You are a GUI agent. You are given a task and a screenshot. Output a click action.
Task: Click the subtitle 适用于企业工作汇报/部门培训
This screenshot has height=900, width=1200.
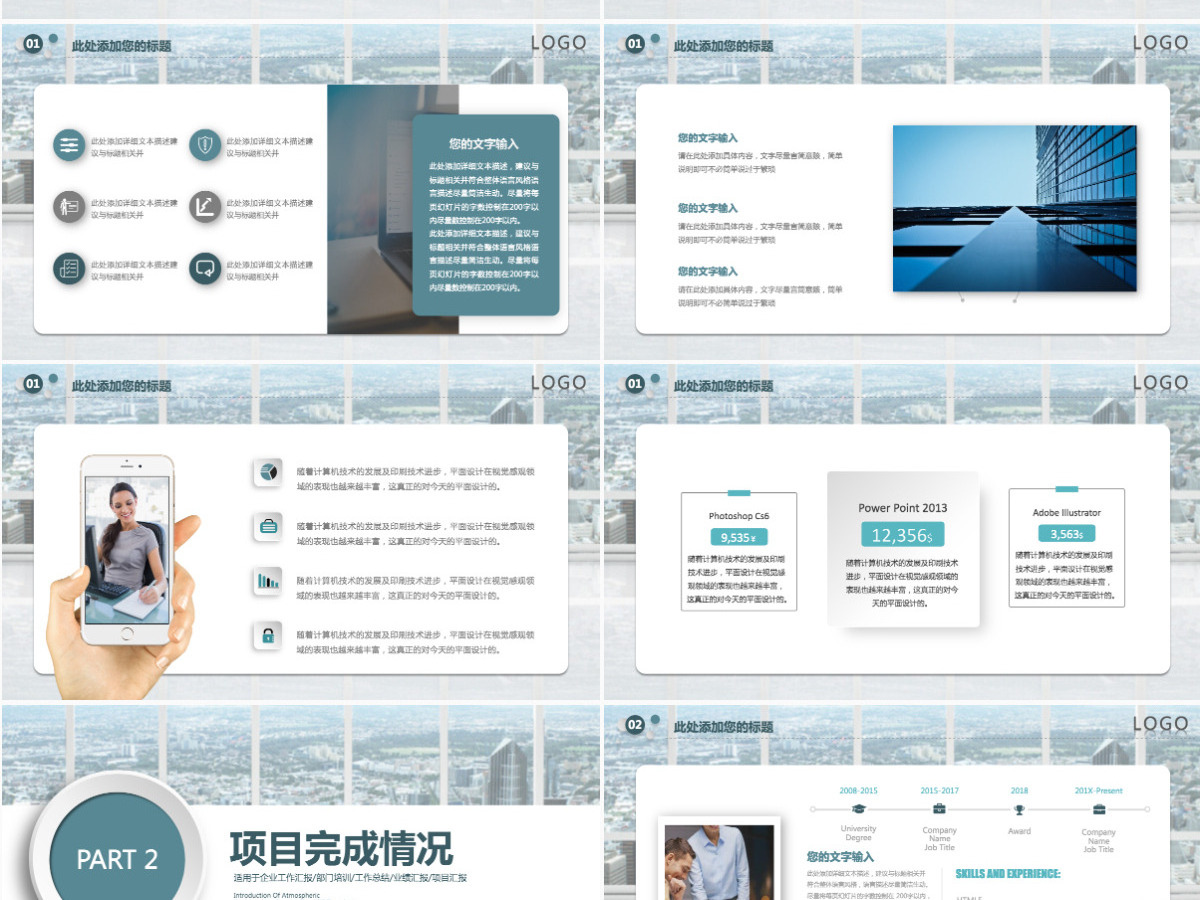[x=350, y=878]
